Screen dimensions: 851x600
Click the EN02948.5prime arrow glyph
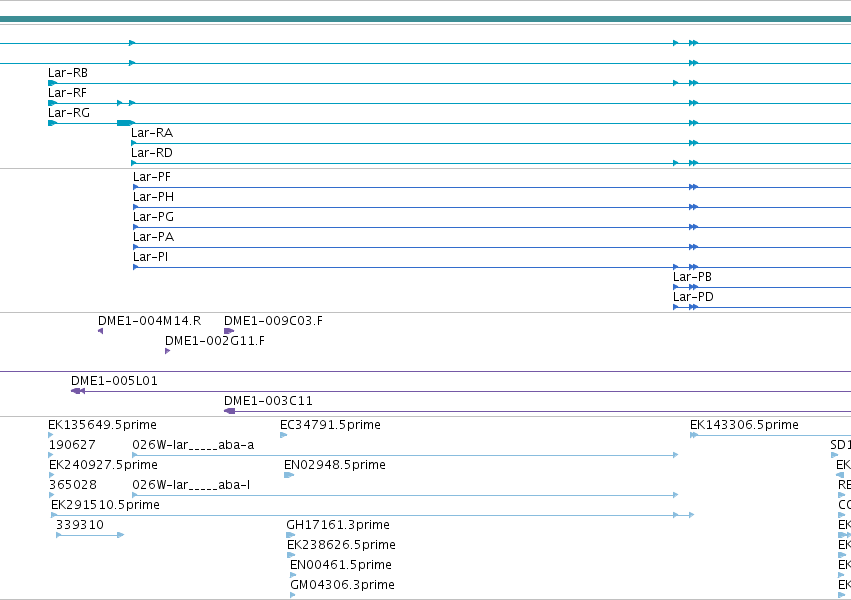[289, 475]
